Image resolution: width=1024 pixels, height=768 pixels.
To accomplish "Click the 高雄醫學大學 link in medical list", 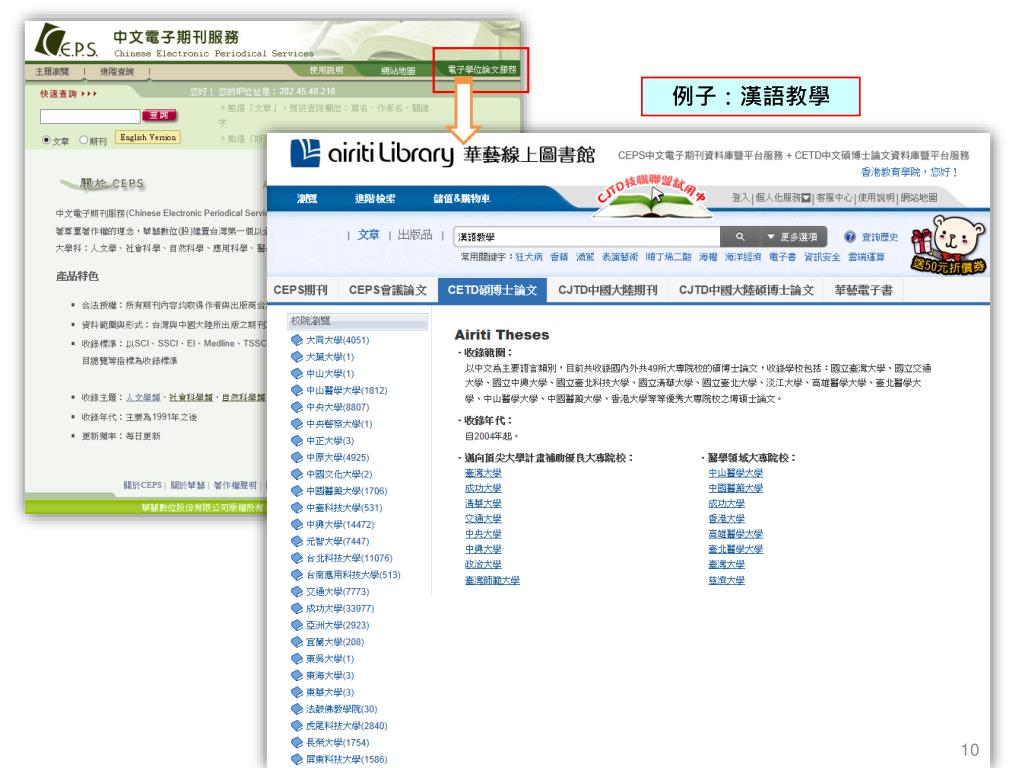I will (736, 534).
